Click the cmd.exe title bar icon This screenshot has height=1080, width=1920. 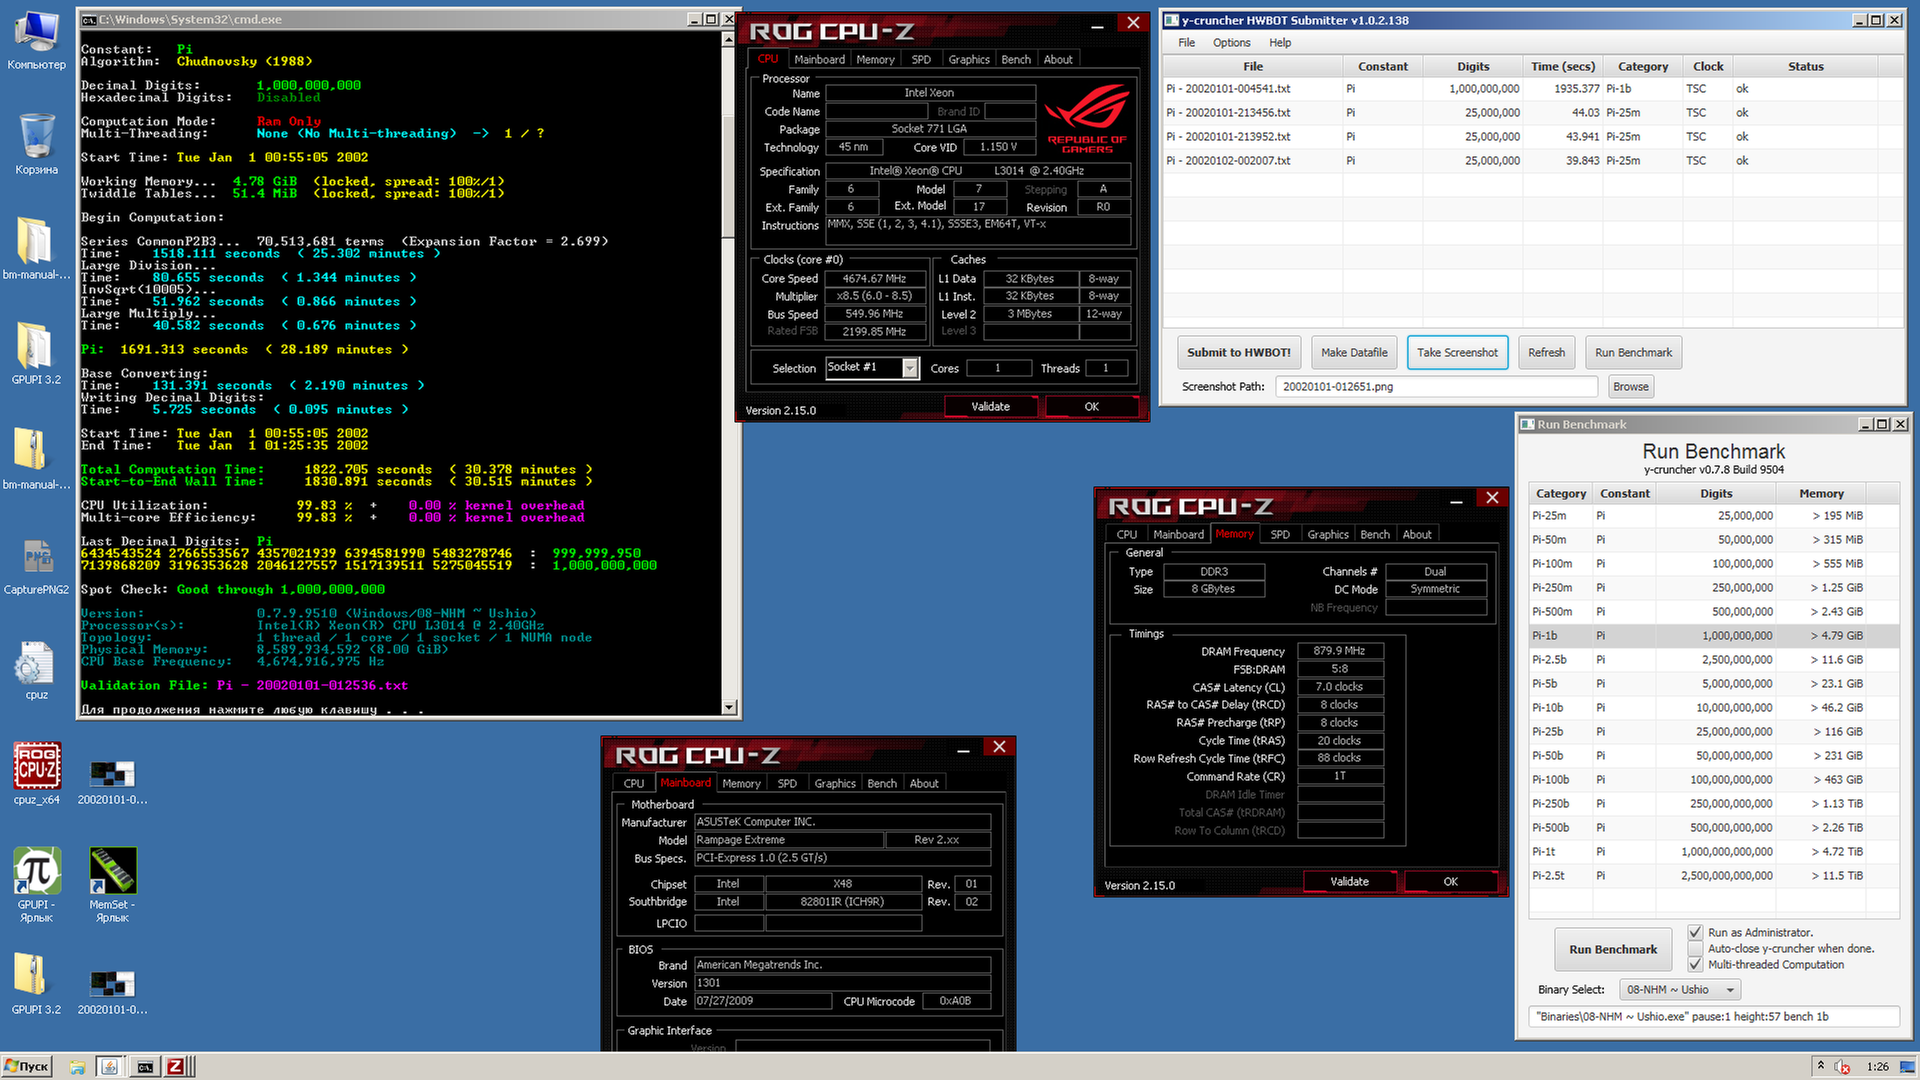89,19
